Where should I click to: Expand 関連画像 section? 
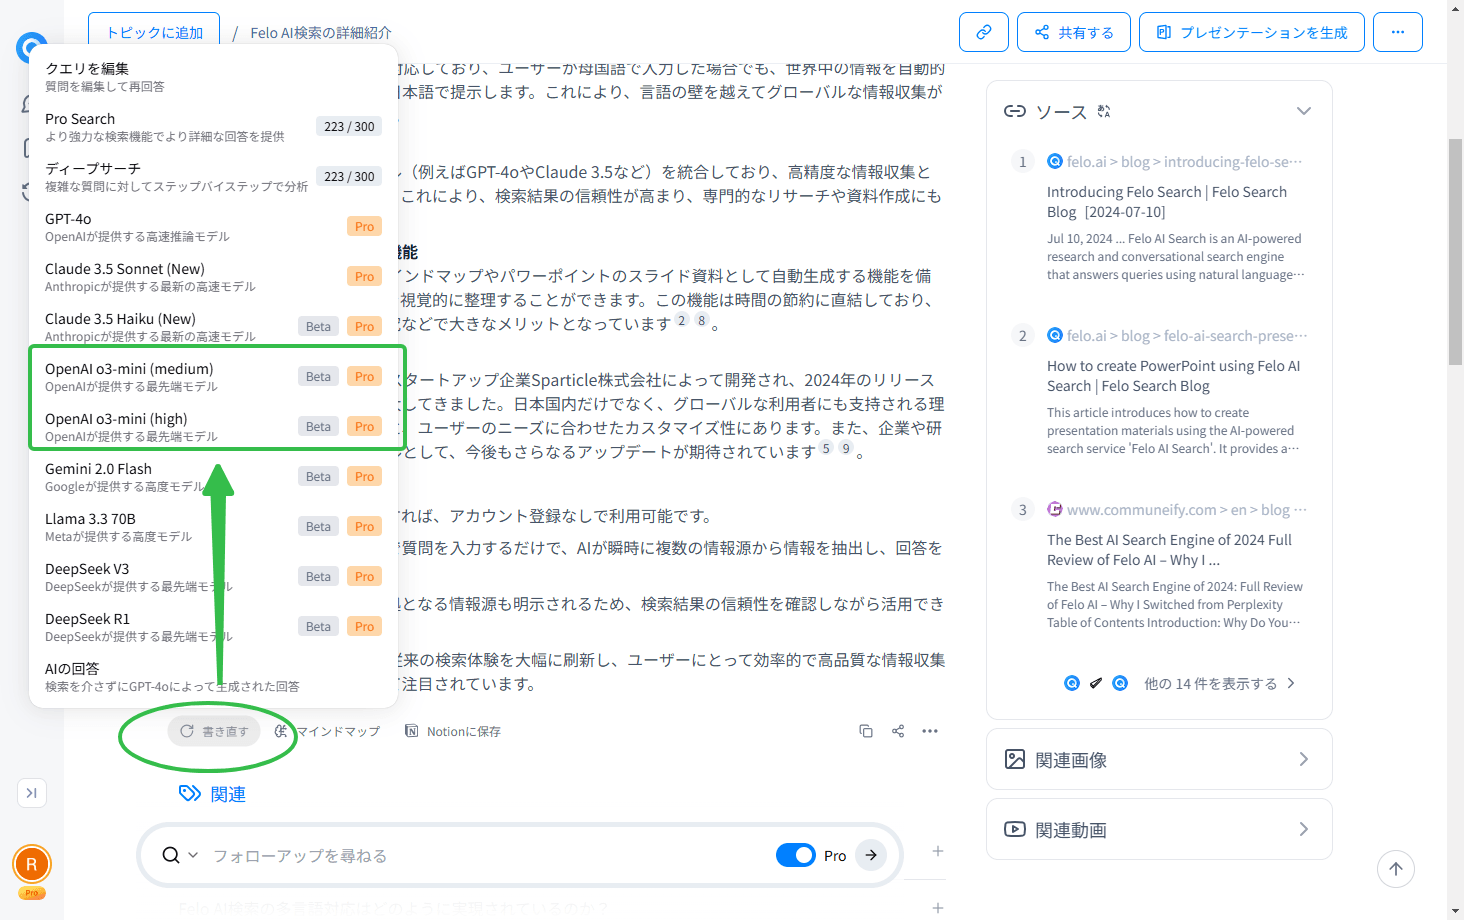pos(1159,759)
